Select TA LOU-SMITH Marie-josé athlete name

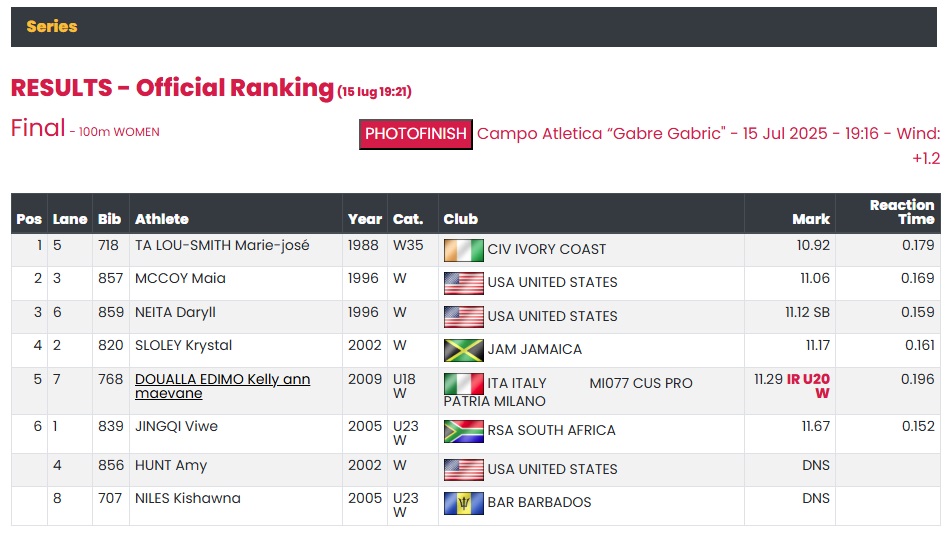point(222,245)
